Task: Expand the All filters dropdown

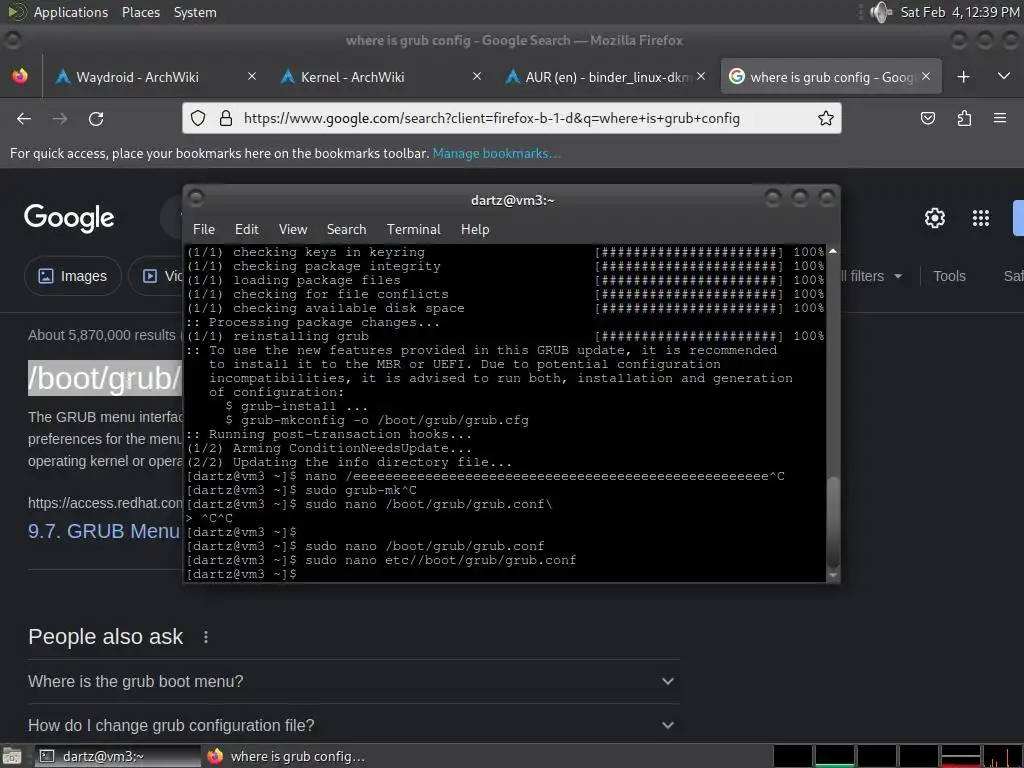Action: click(871, 276)
